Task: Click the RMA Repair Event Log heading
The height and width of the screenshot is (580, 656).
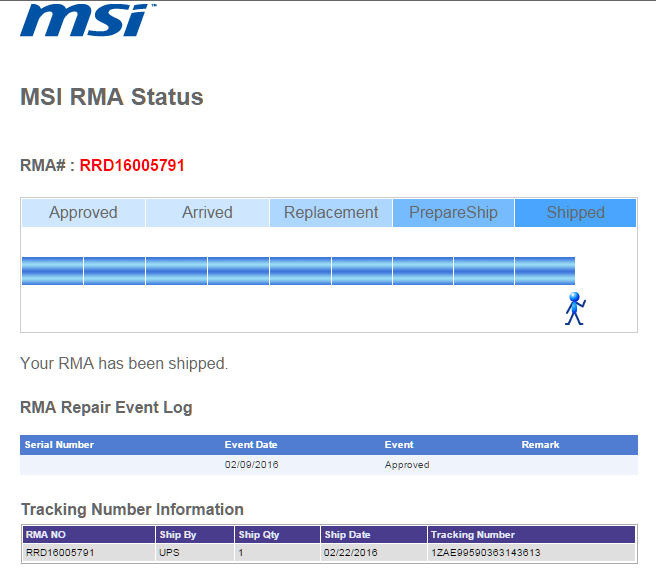Action: (106, 407)
